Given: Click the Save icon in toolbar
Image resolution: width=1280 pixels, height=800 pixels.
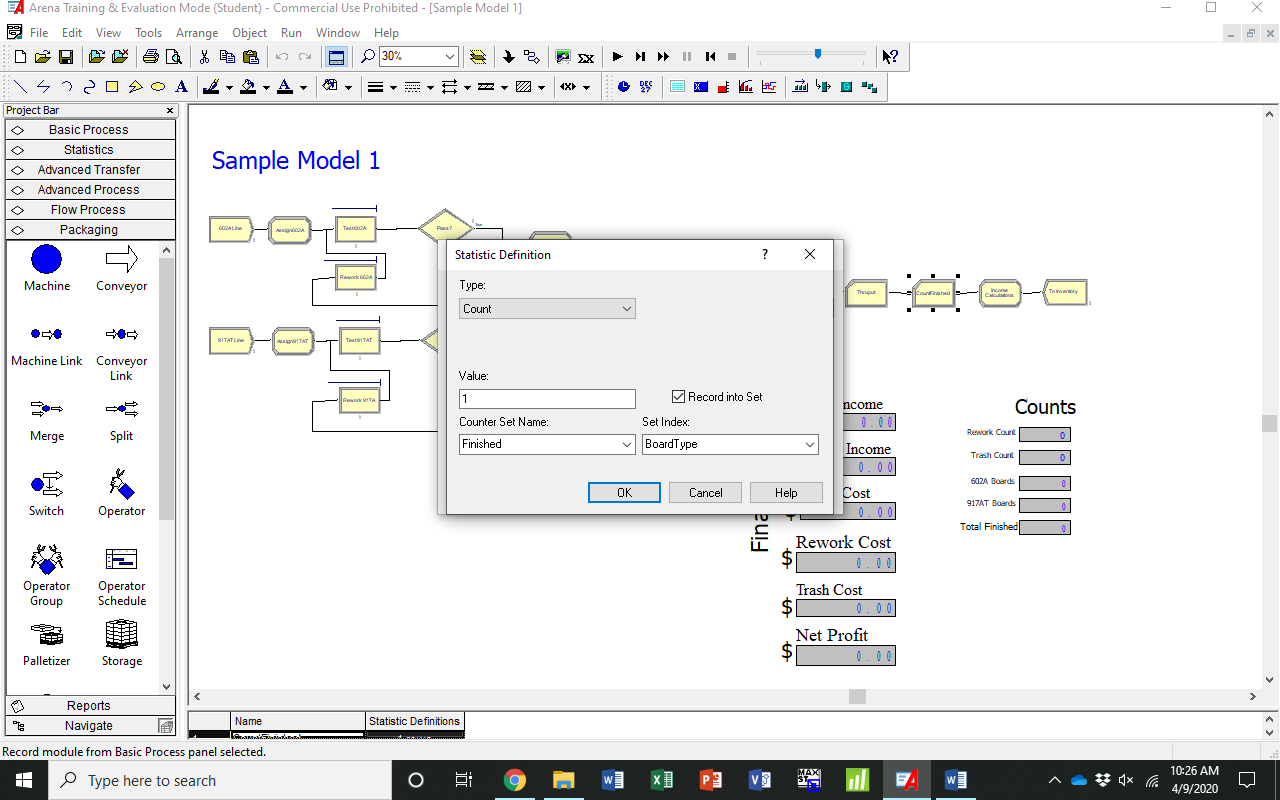Looking at the screenshot, I should (65, 57).
